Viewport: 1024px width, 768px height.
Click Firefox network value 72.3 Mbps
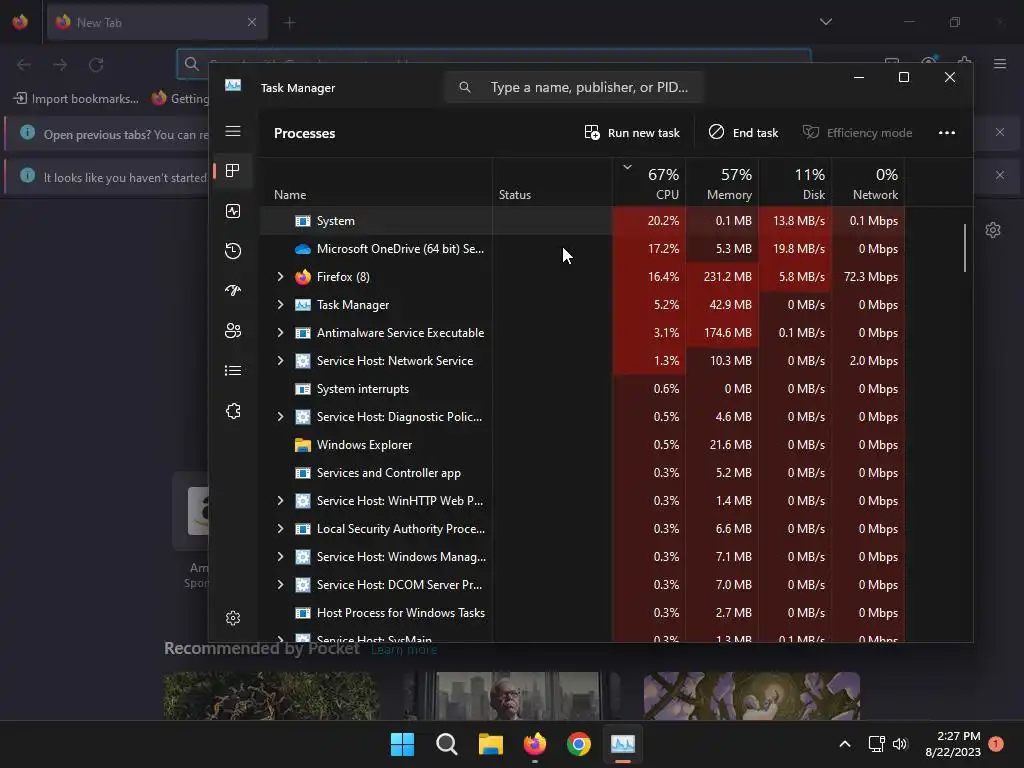(871, 277)
